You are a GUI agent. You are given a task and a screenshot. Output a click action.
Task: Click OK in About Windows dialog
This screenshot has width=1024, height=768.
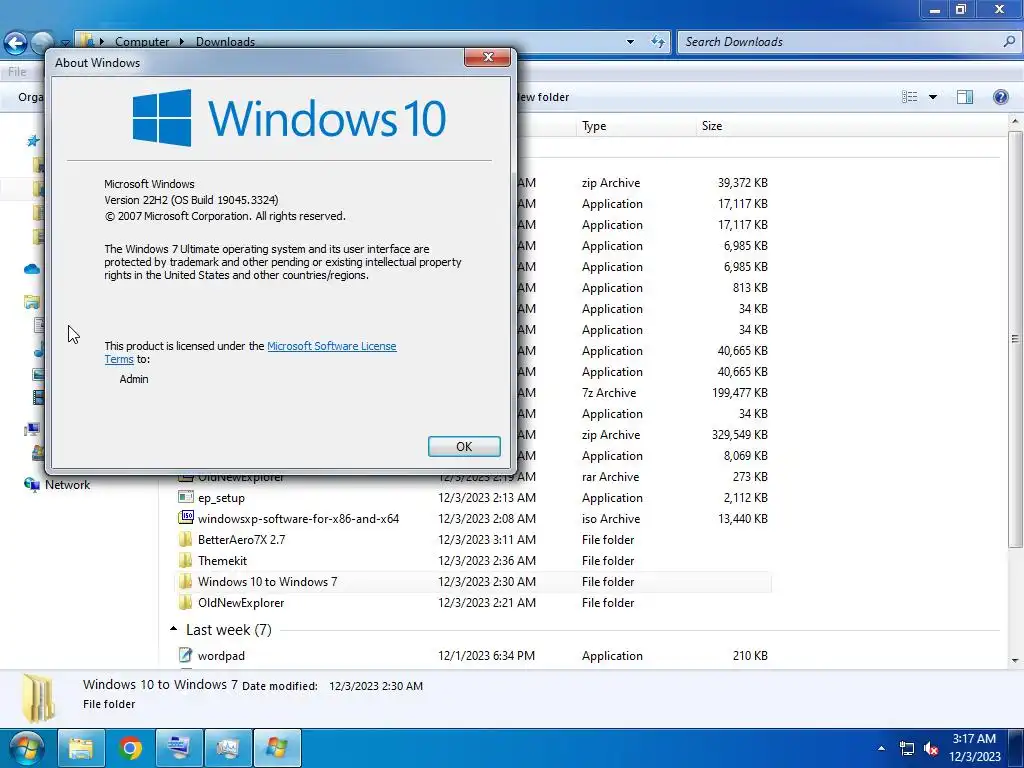pyautogui.click(x=464, y=446)
